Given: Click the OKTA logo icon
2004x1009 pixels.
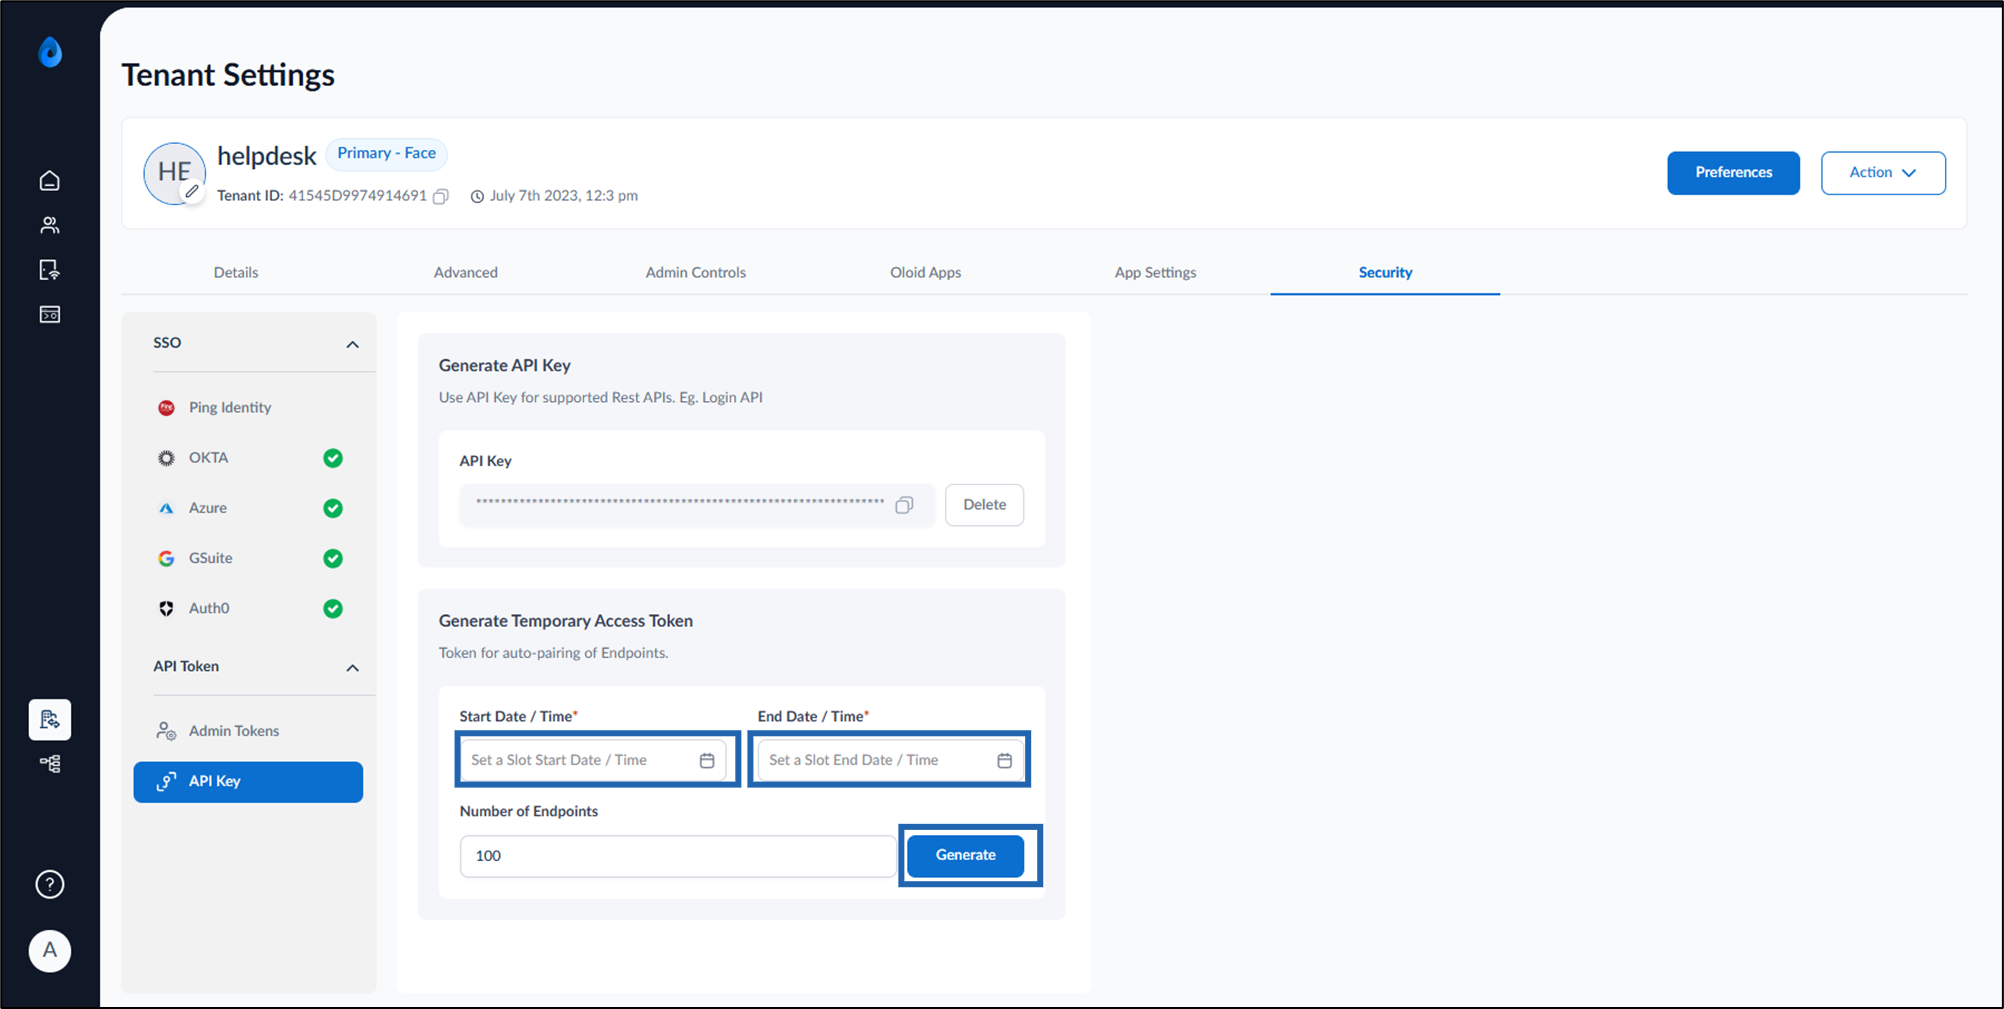Looking at the screenshot, I should click(x=166, y=458).
